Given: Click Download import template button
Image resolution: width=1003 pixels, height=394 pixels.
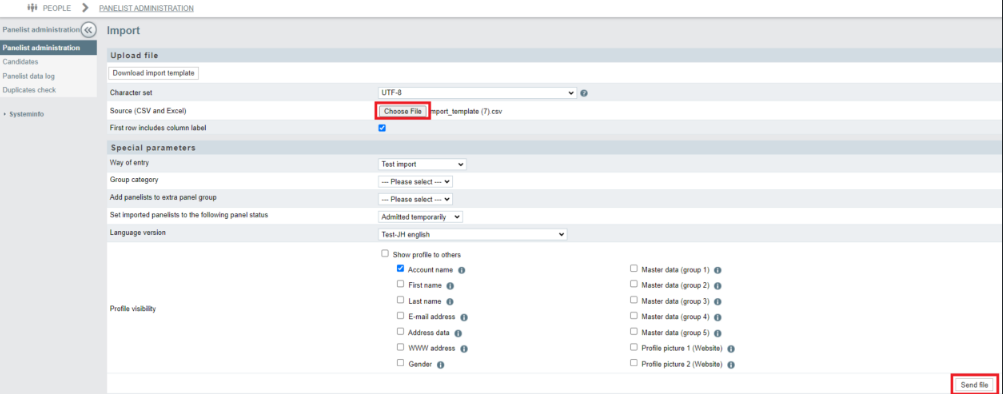Looking at the screenshot, I should click(154, 73).
